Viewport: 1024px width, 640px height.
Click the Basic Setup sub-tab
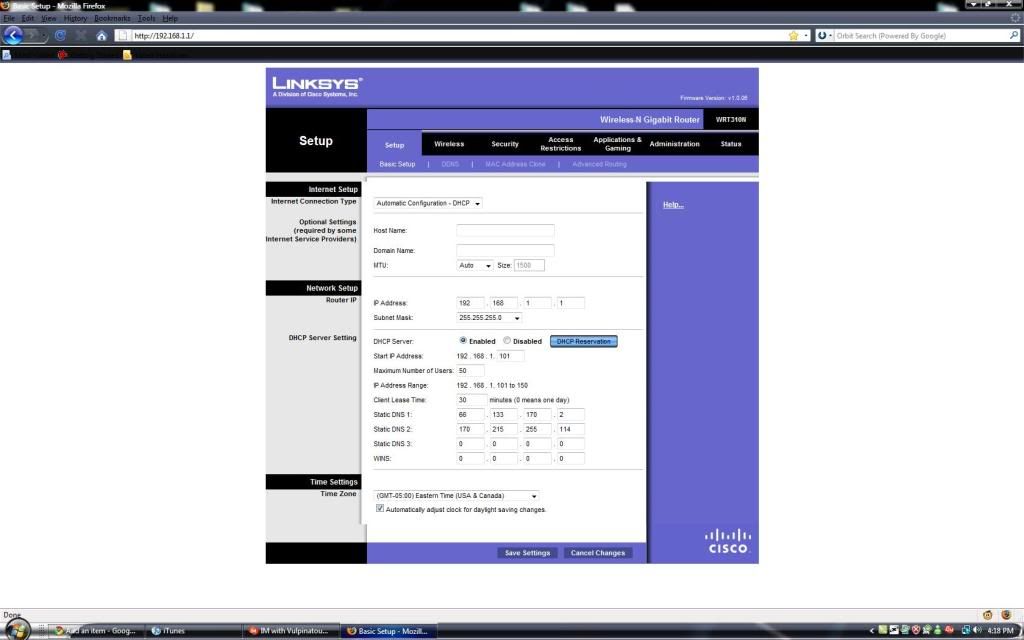397,164
